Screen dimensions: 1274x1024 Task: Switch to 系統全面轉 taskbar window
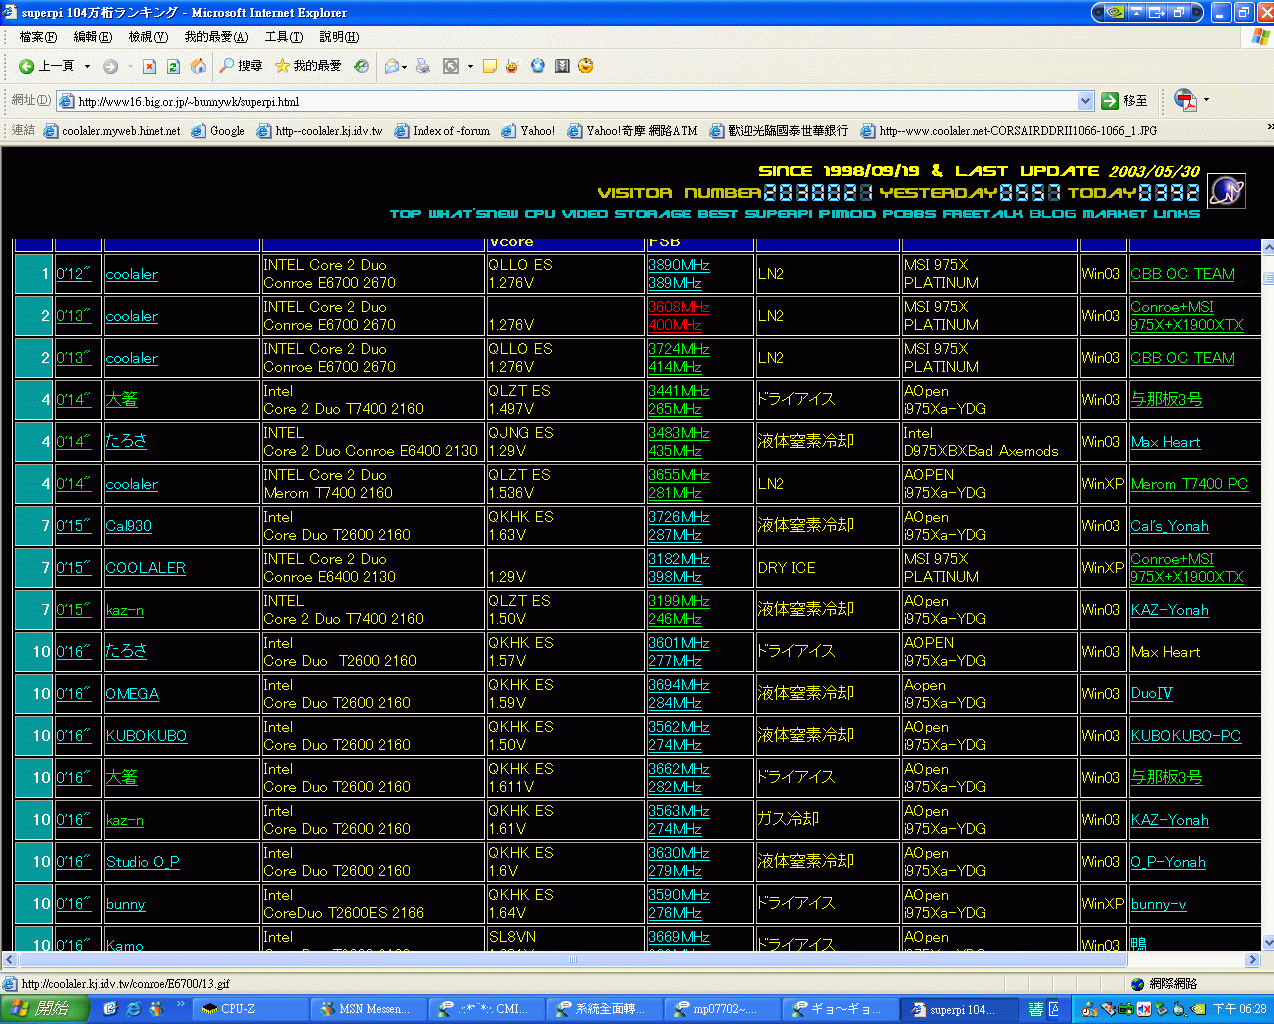(603, 1009)
